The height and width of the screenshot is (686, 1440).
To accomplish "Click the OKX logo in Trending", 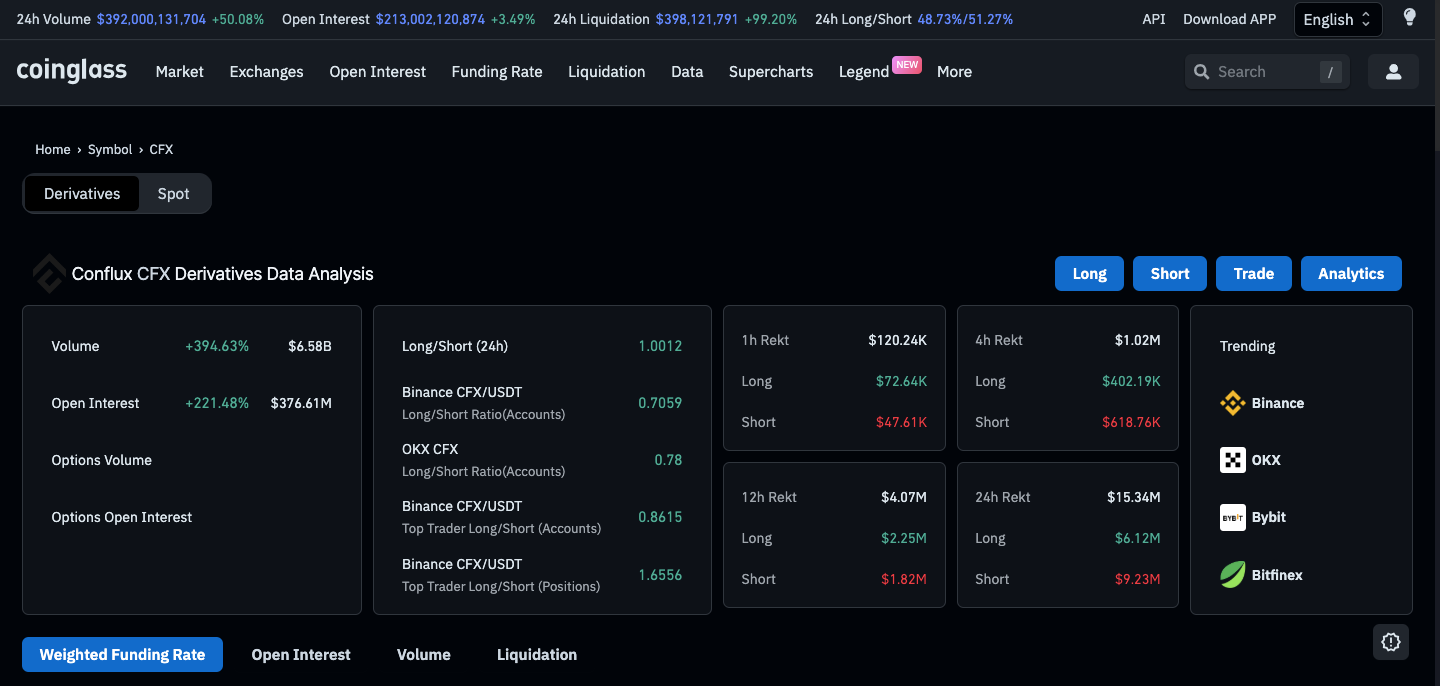I will pyautogui.click(x=1233, y=460).
